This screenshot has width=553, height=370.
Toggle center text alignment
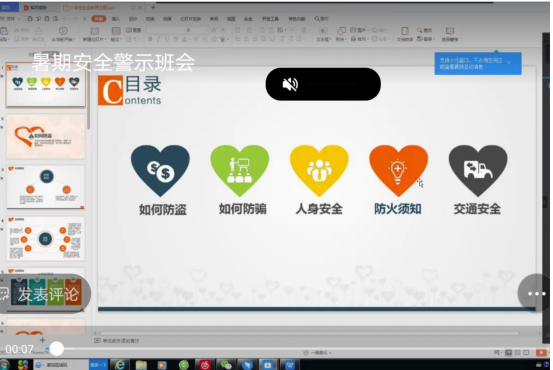pyautogui.click(x=247, y=39)
